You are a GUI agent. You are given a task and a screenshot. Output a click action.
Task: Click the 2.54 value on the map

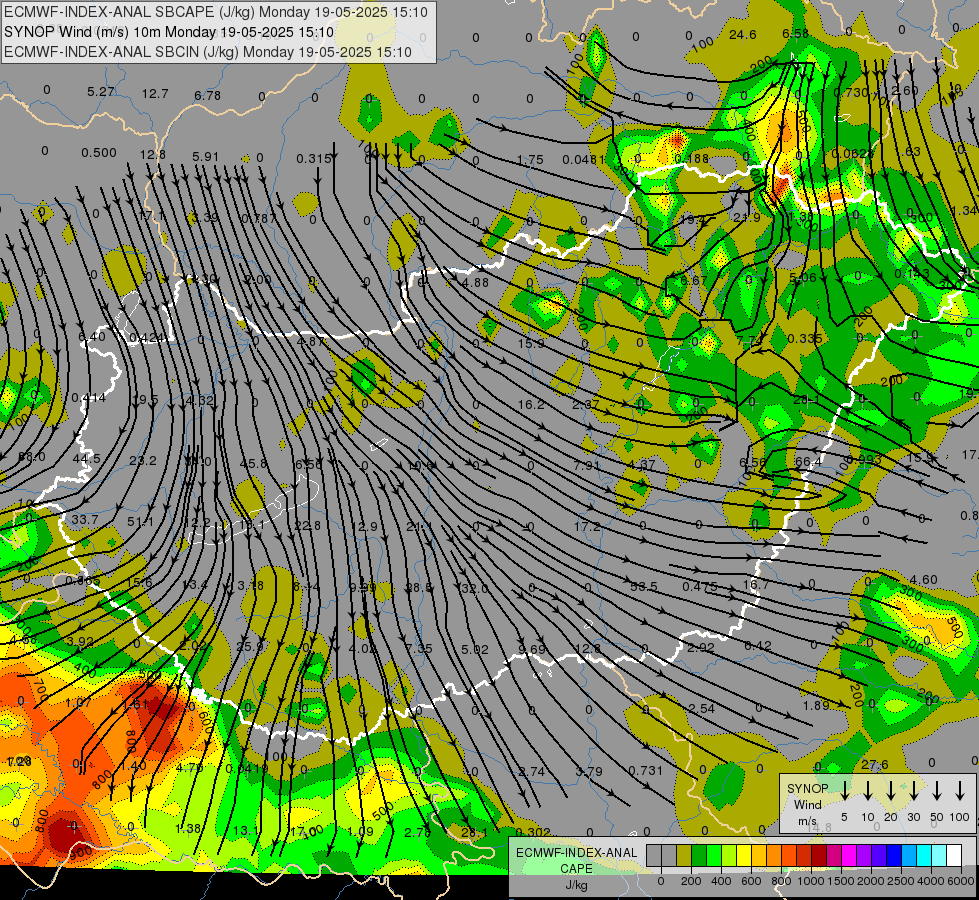coord(701,708)
